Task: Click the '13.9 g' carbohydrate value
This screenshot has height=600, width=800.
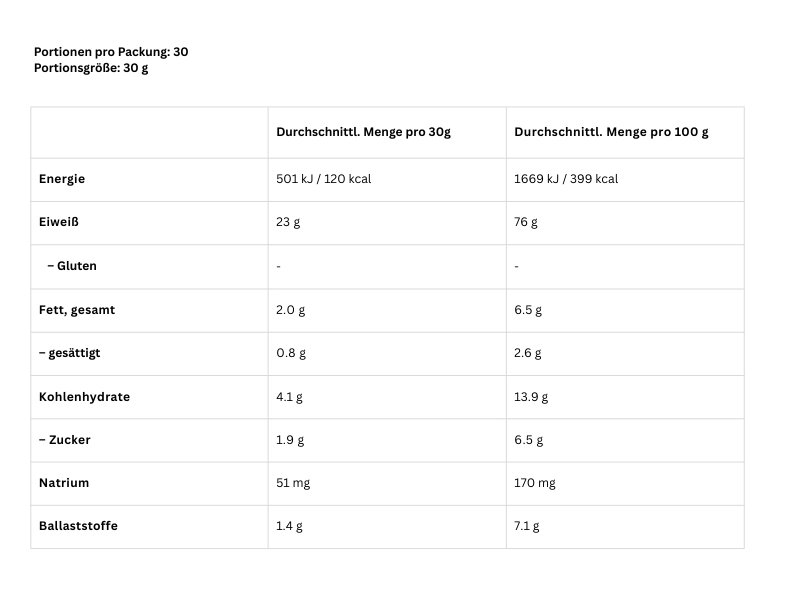Action: click(x=531, y=397)
